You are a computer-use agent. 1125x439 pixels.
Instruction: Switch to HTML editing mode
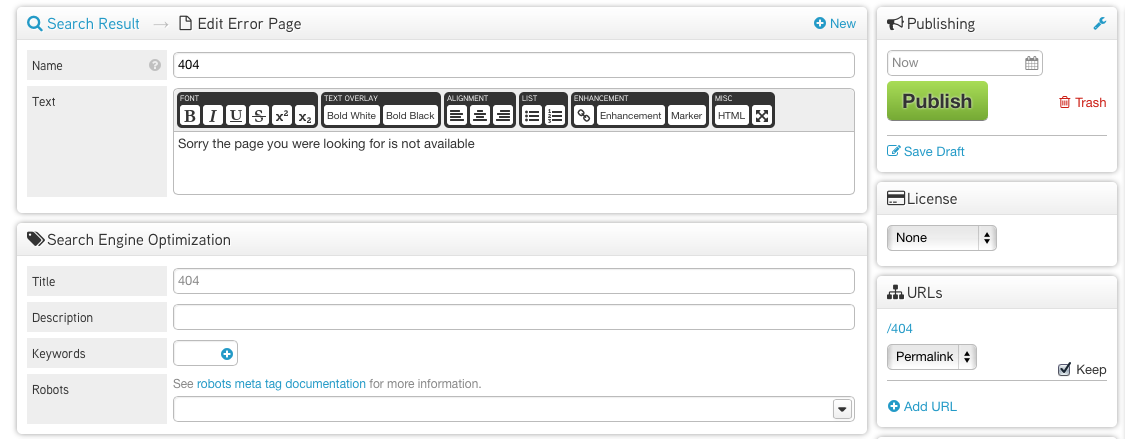click(x=732, y=115)
